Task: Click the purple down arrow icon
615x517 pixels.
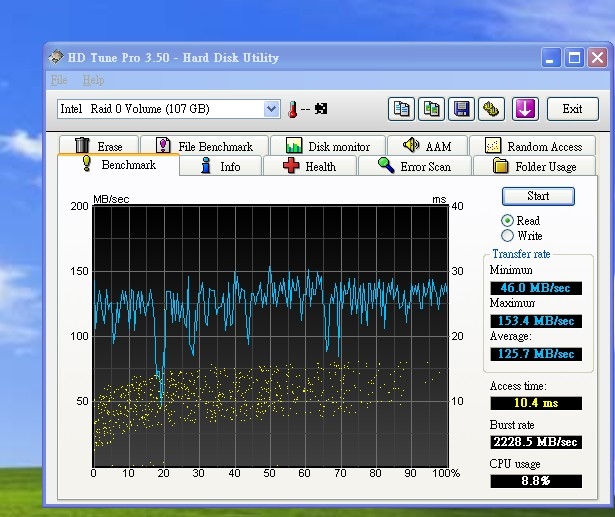Action: (526, 108)
